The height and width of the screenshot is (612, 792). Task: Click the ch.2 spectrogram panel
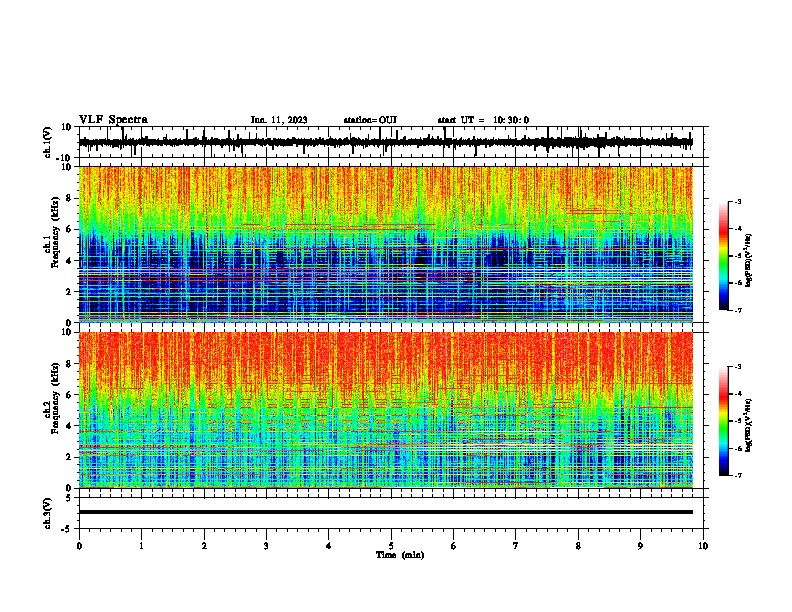point(386,410)
